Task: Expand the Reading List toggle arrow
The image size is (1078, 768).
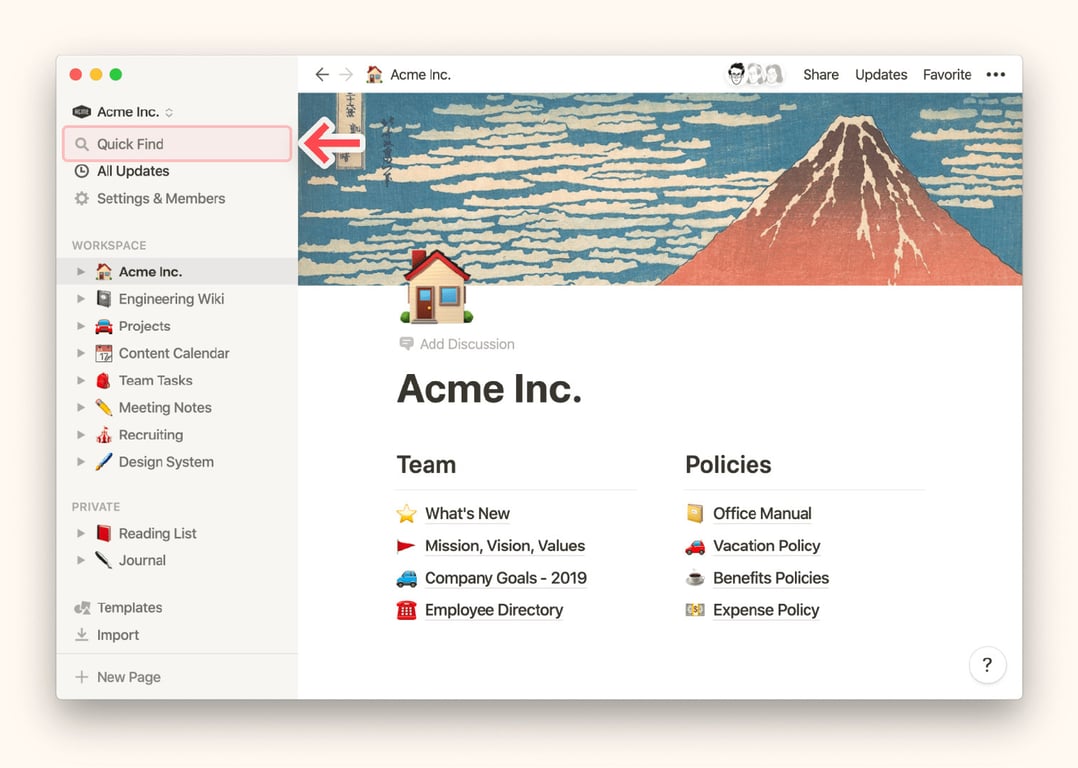Action: click(81, 534)
